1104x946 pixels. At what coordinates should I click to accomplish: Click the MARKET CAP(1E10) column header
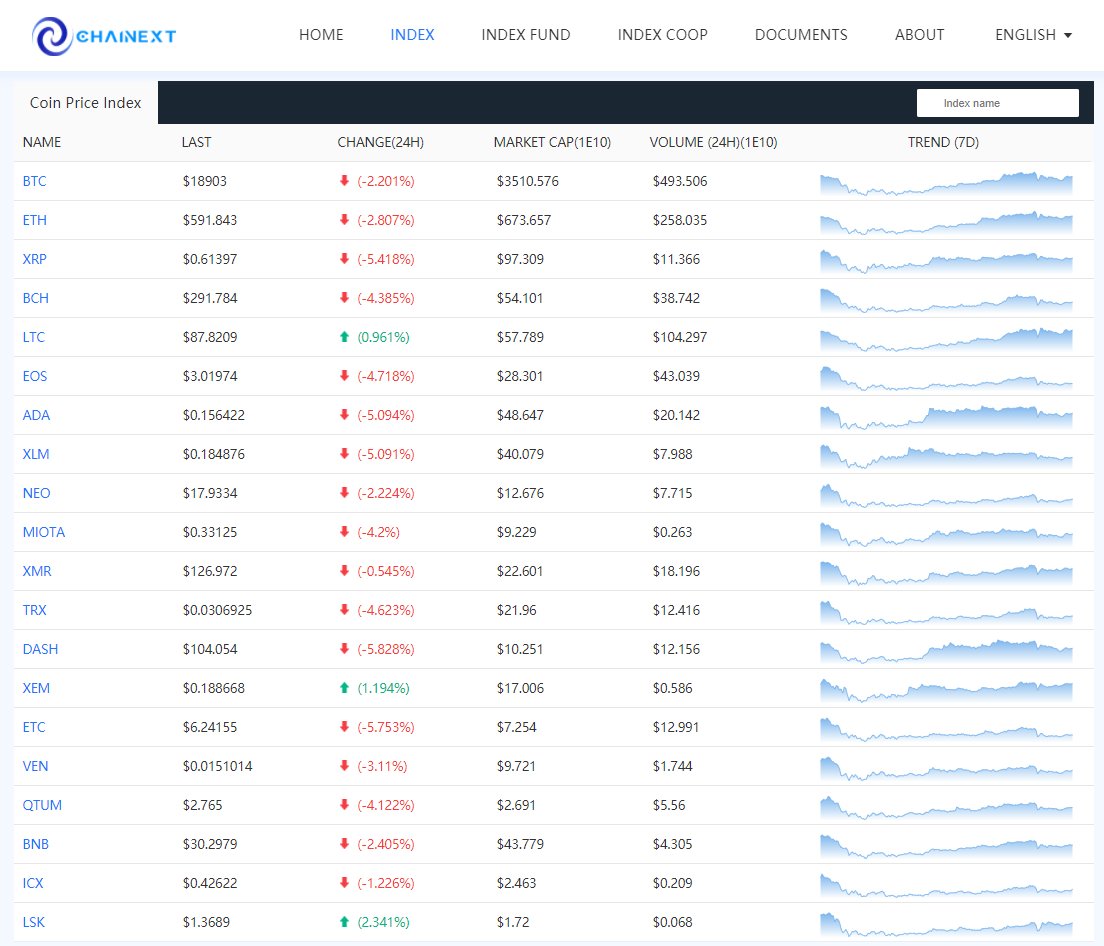(552, 142)
